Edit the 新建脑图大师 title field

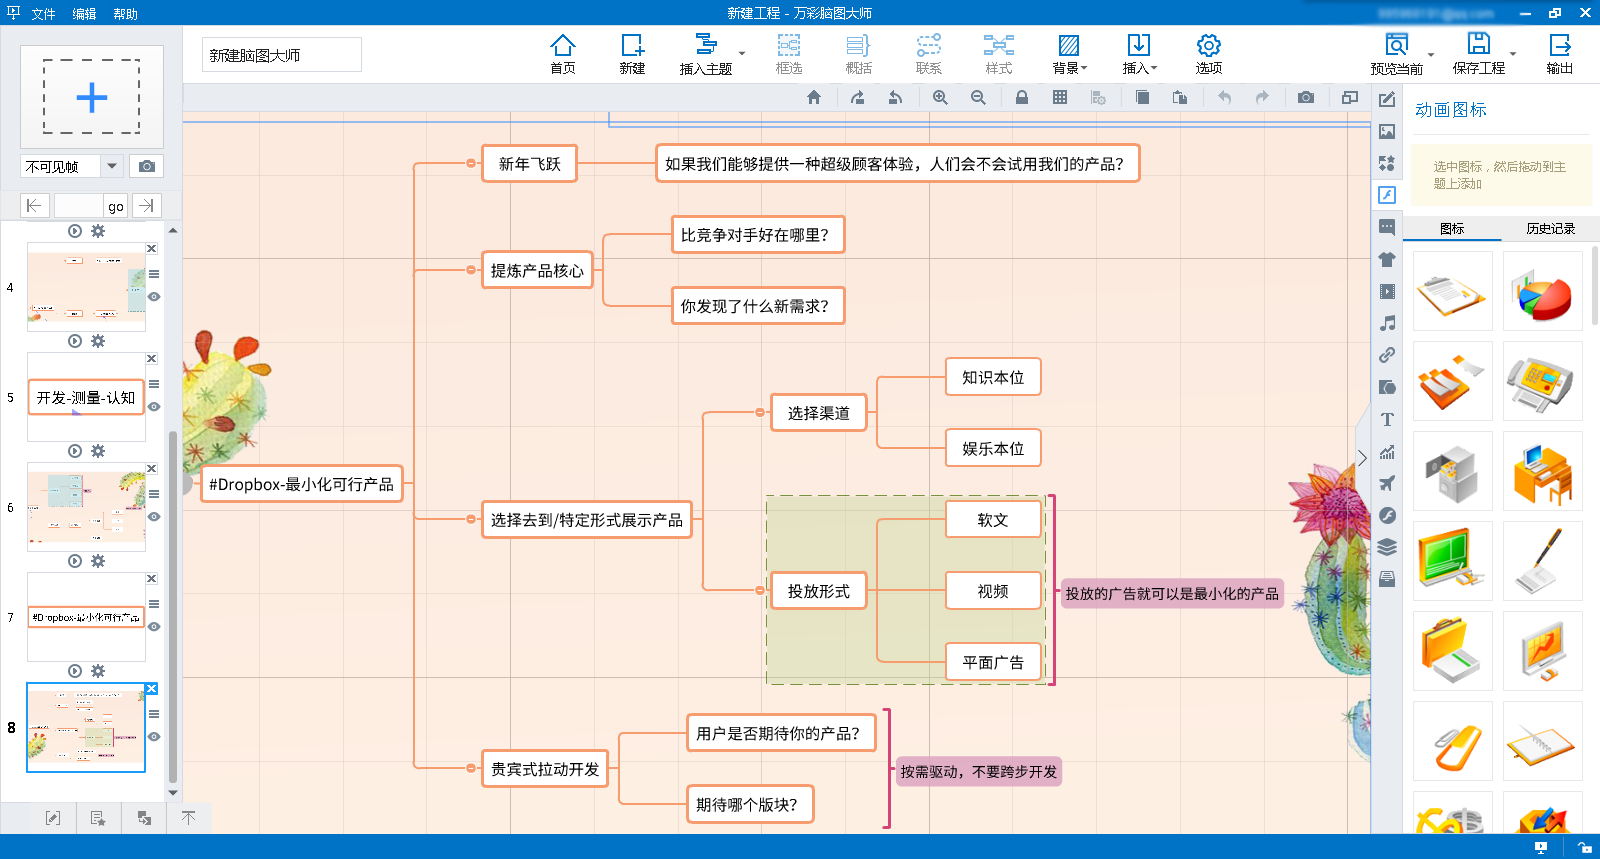pyautogui.click(x=282, y=55)
